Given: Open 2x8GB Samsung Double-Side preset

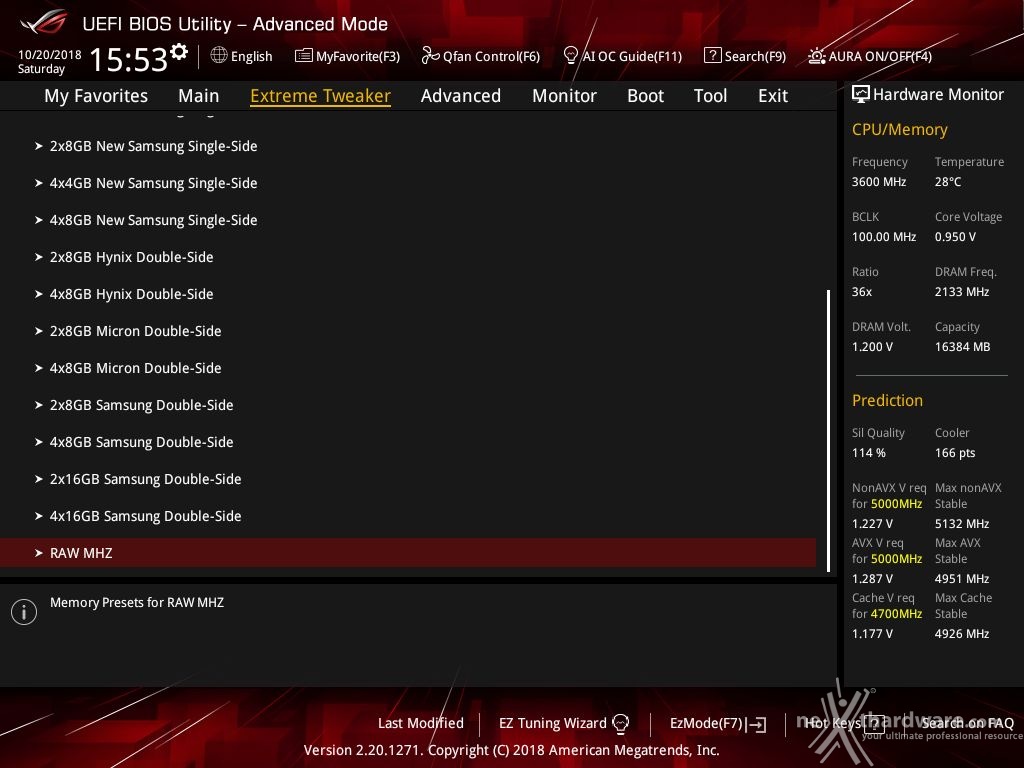Looking at the screenshot, I should [x=408, y=406].
